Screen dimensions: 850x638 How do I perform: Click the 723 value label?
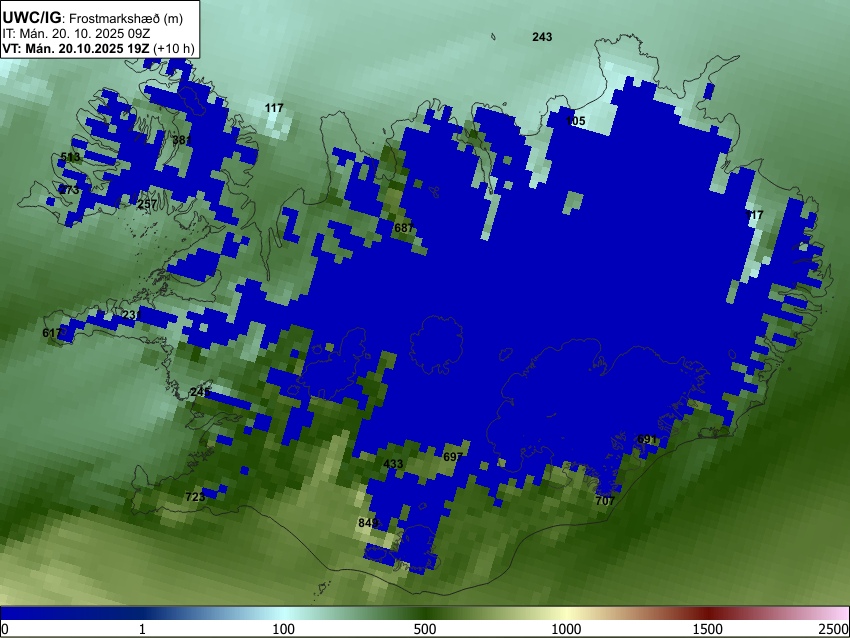pyautogui.click(x=195, y=497)
